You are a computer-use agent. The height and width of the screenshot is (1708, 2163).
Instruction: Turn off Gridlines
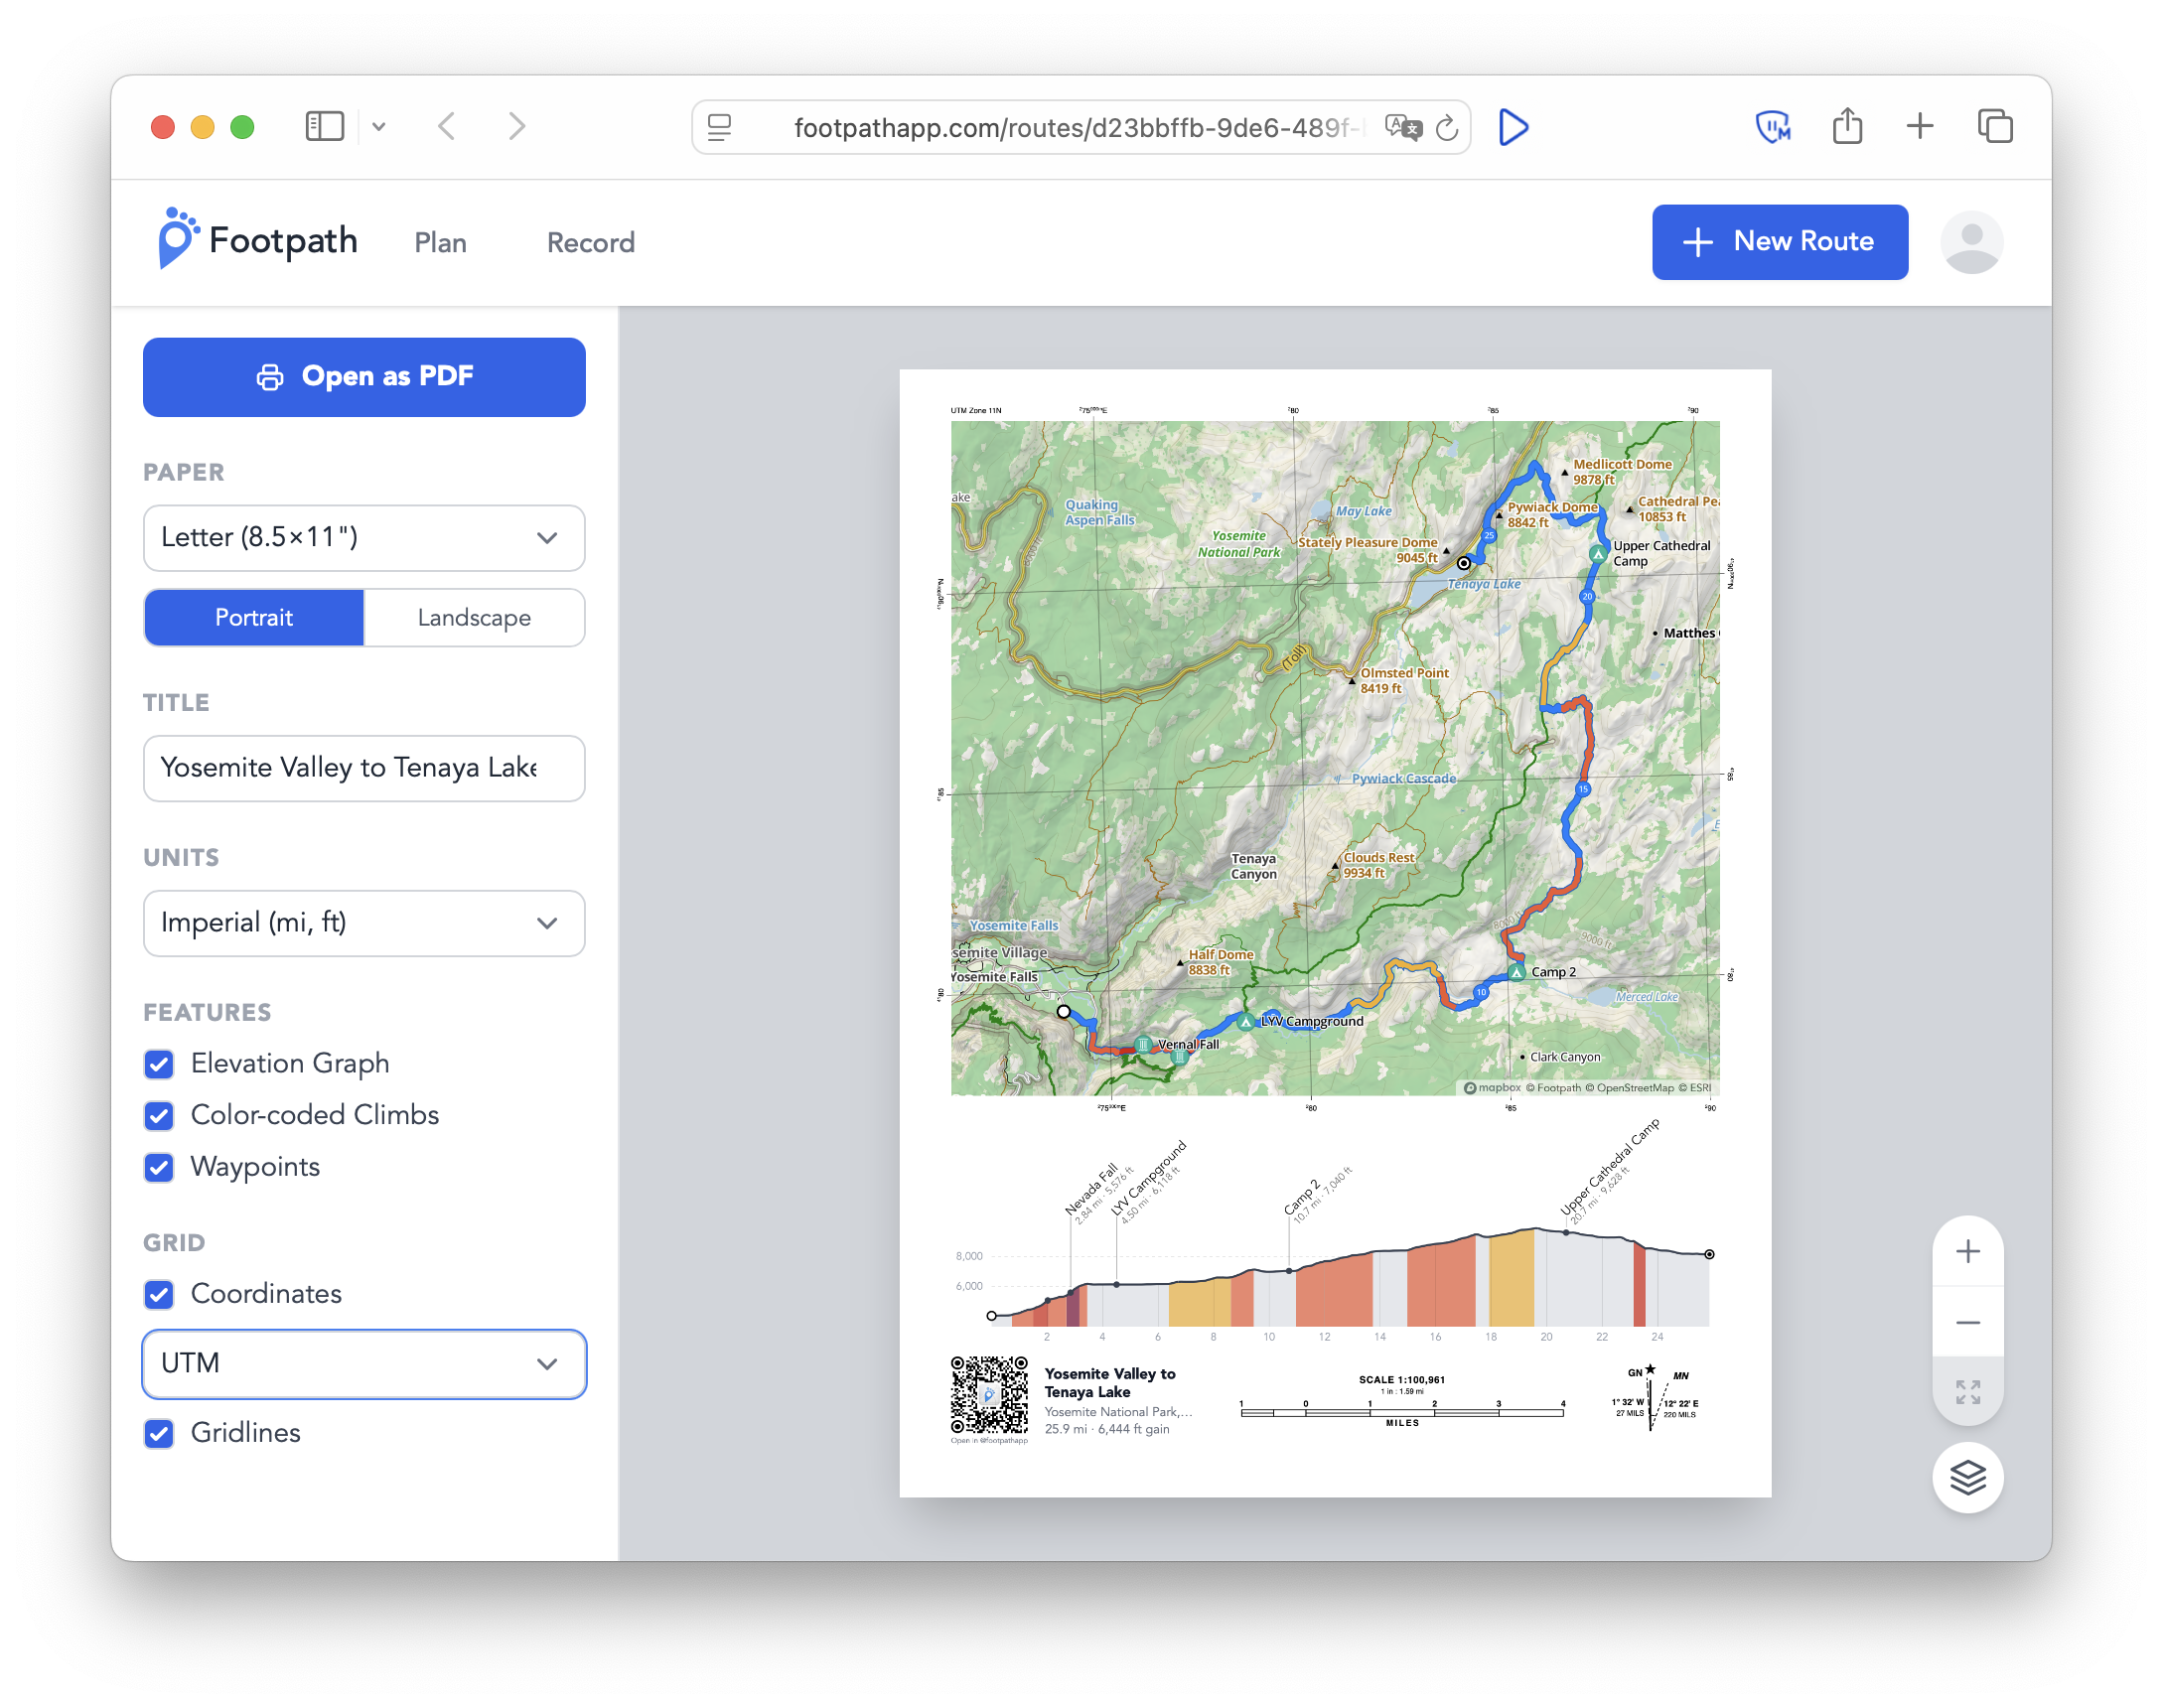159,1433
